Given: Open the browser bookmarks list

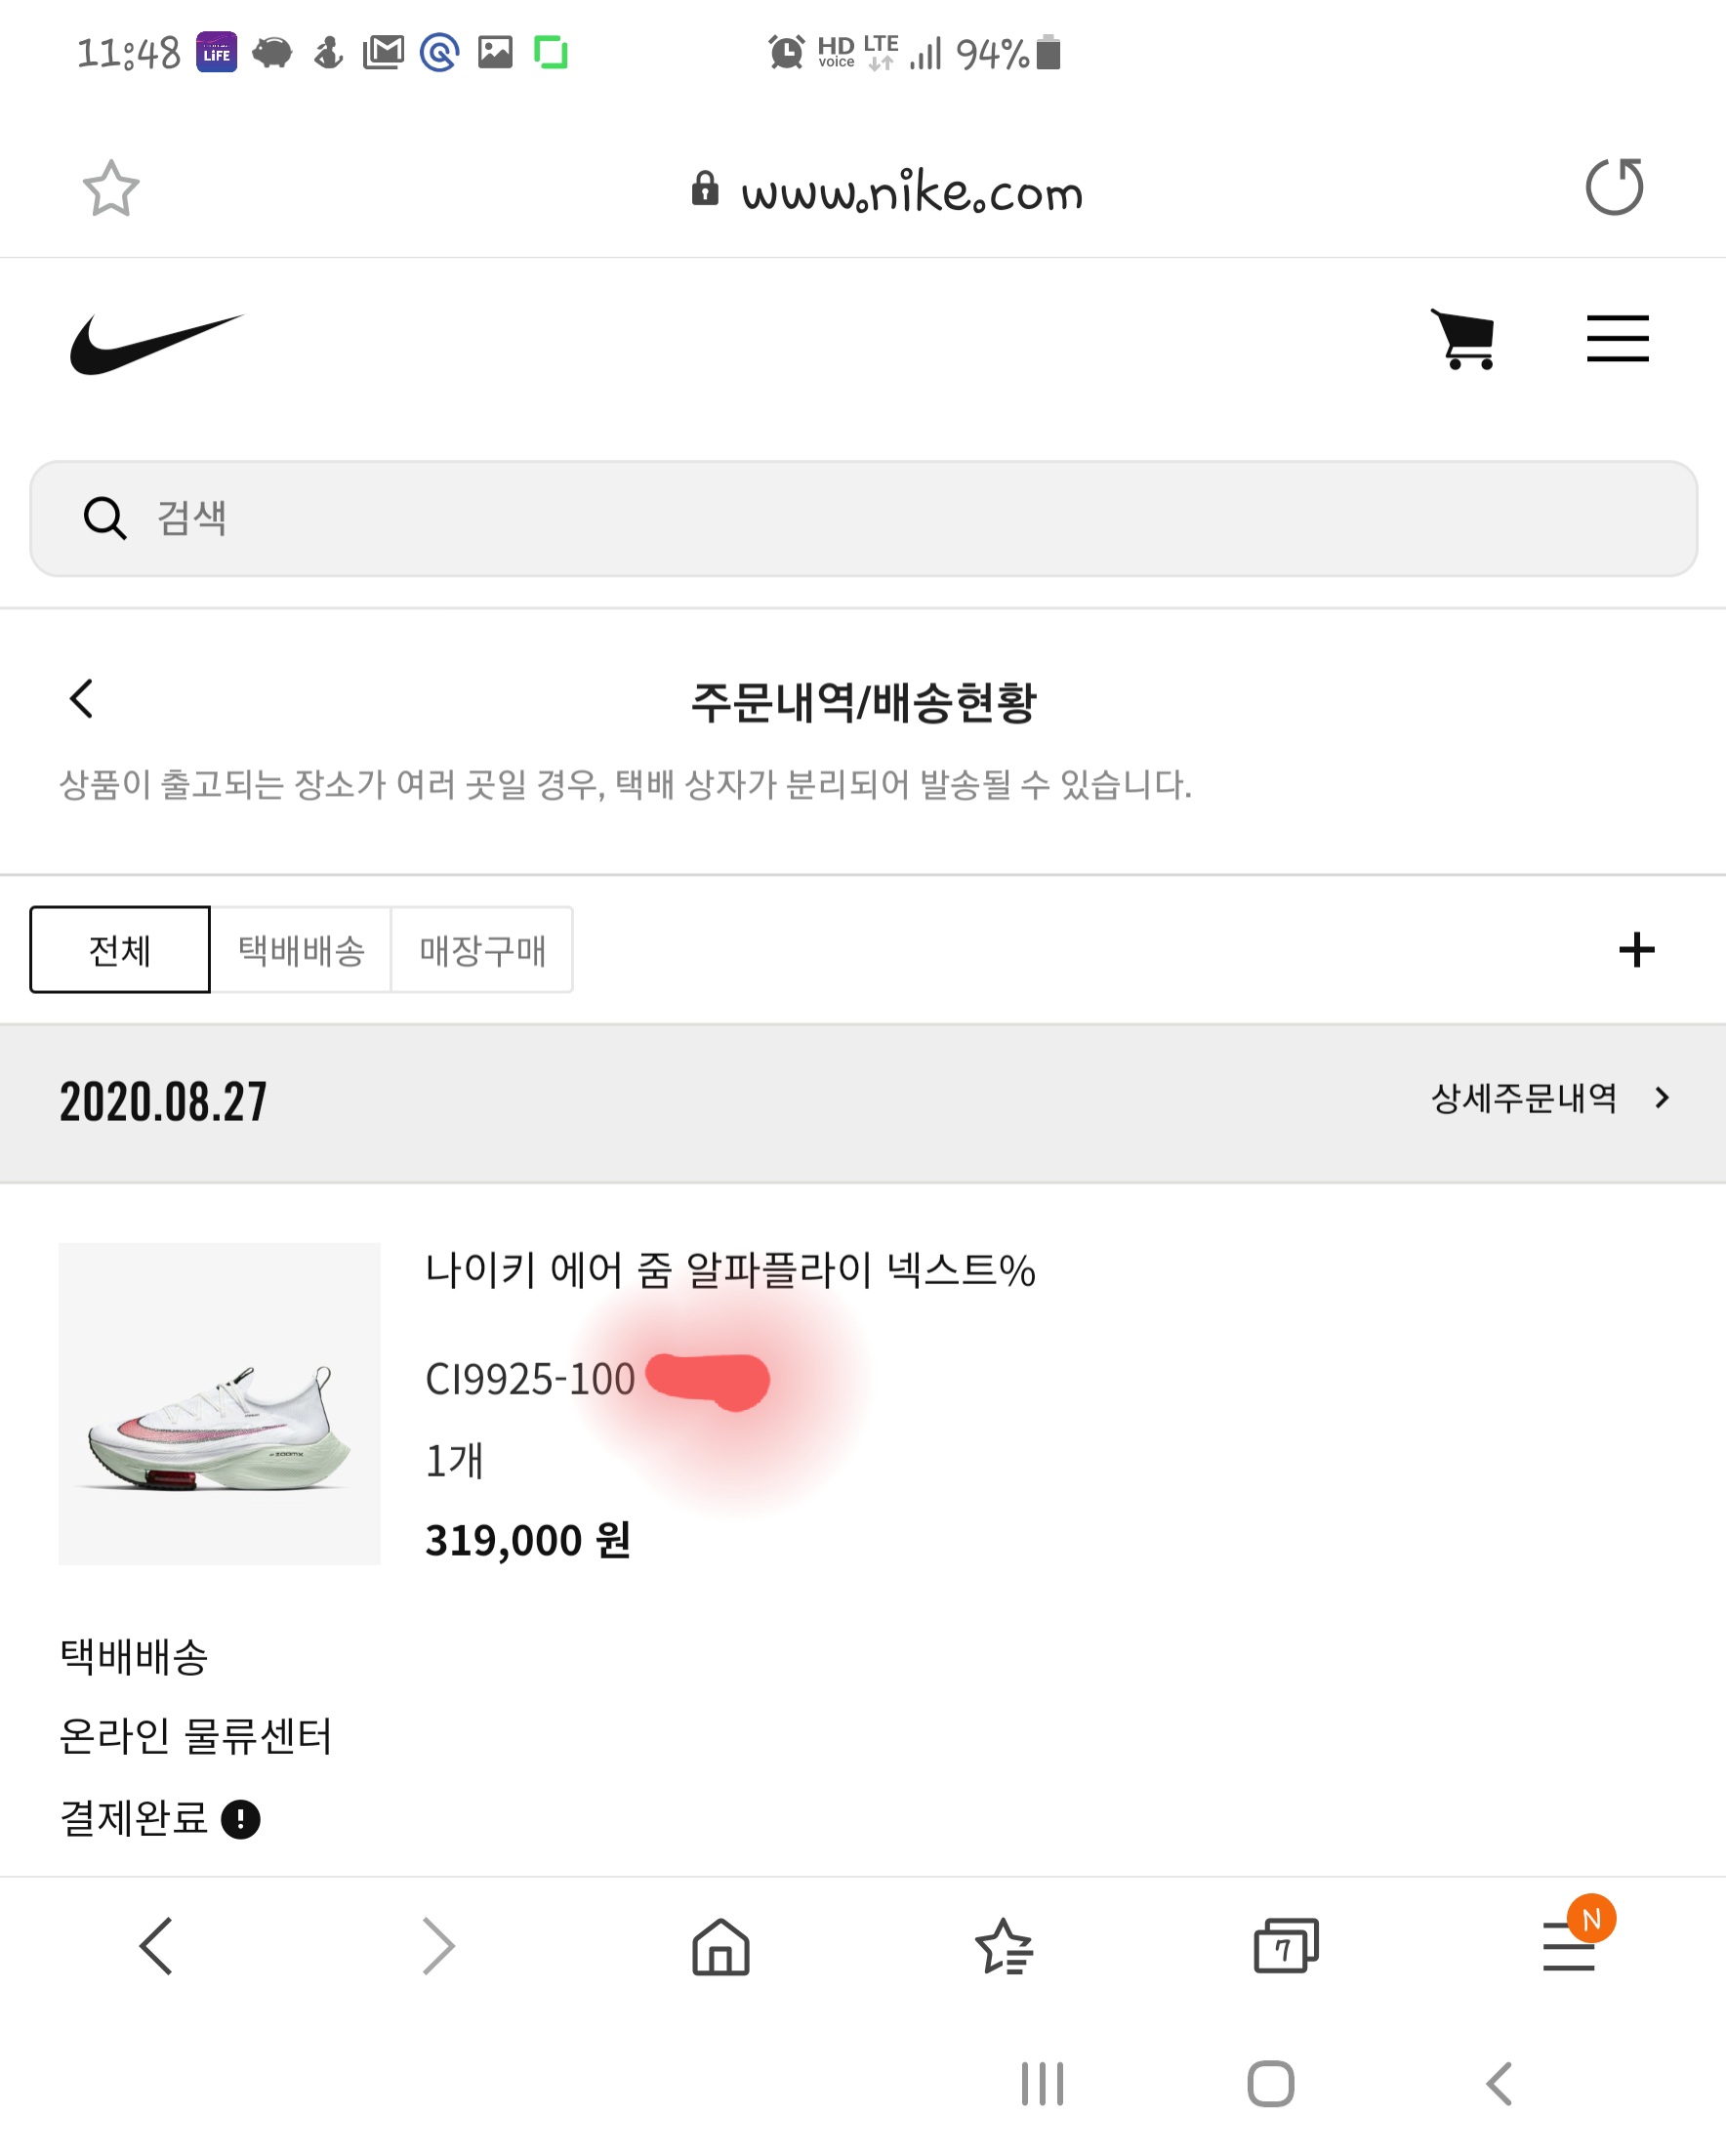Looking at the screenshot, I should coord(1003,1946).
